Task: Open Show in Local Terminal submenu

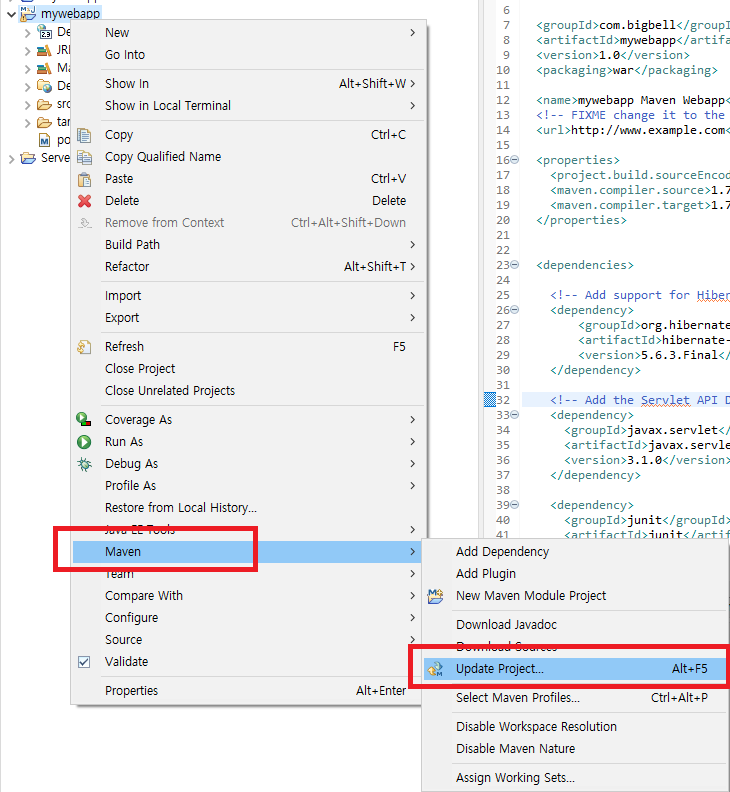Action: (x=248, y=106)
